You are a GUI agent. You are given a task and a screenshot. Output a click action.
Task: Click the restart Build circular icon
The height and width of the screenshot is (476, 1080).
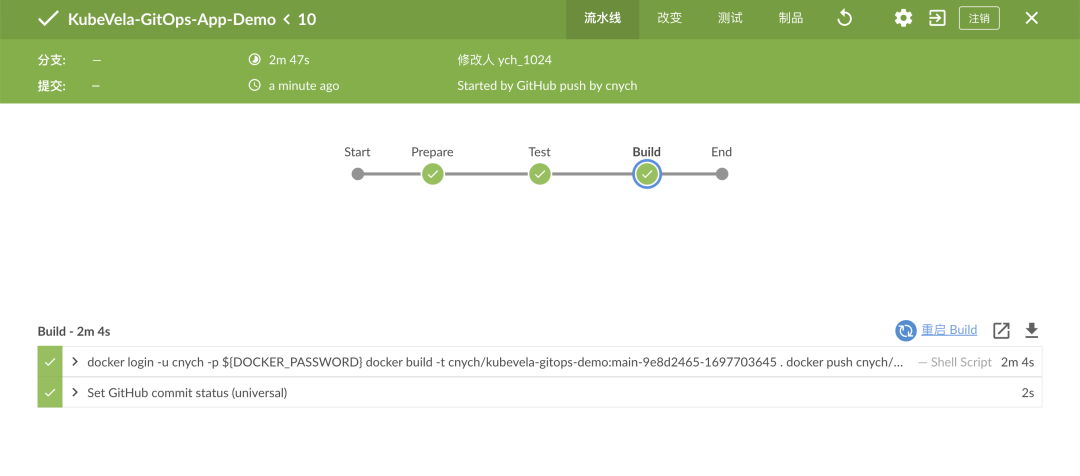906,331
